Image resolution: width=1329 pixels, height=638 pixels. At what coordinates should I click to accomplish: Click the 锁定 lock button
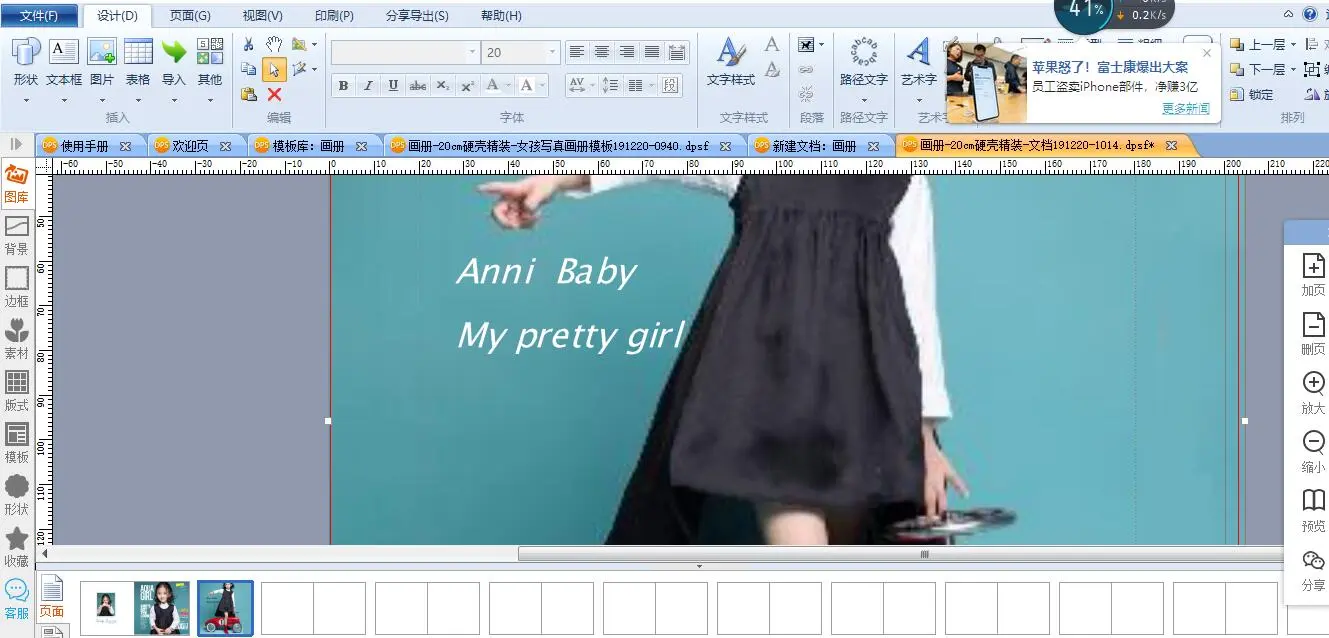coord(1251,94)
